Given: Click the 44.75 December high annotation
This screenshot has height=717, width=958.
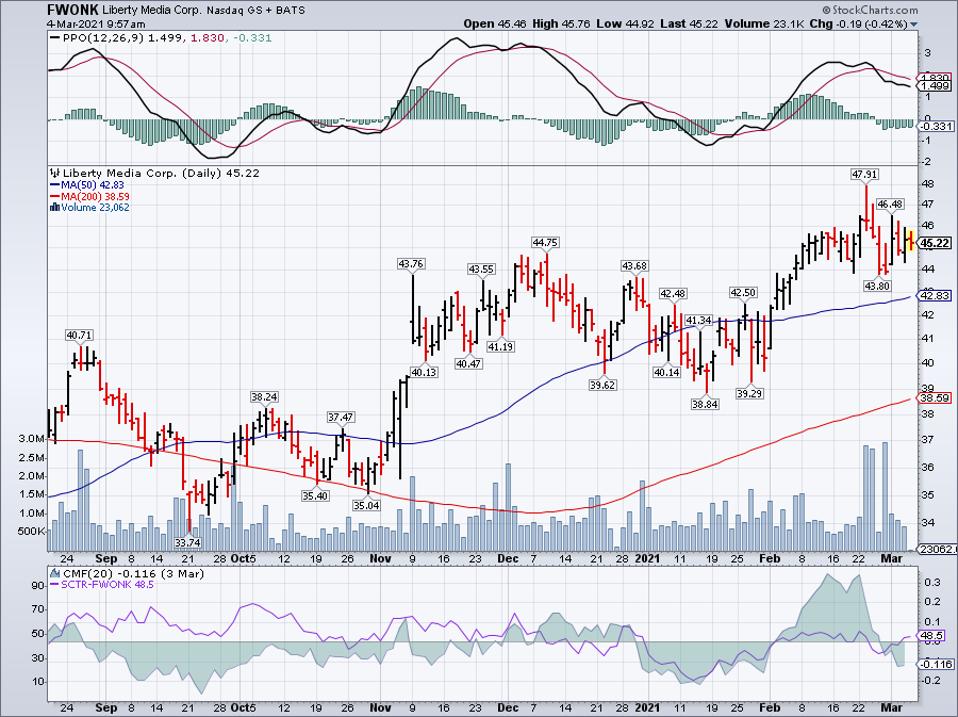Looking at the screenshot, I should pyautogui.click(x=545, y=242).
